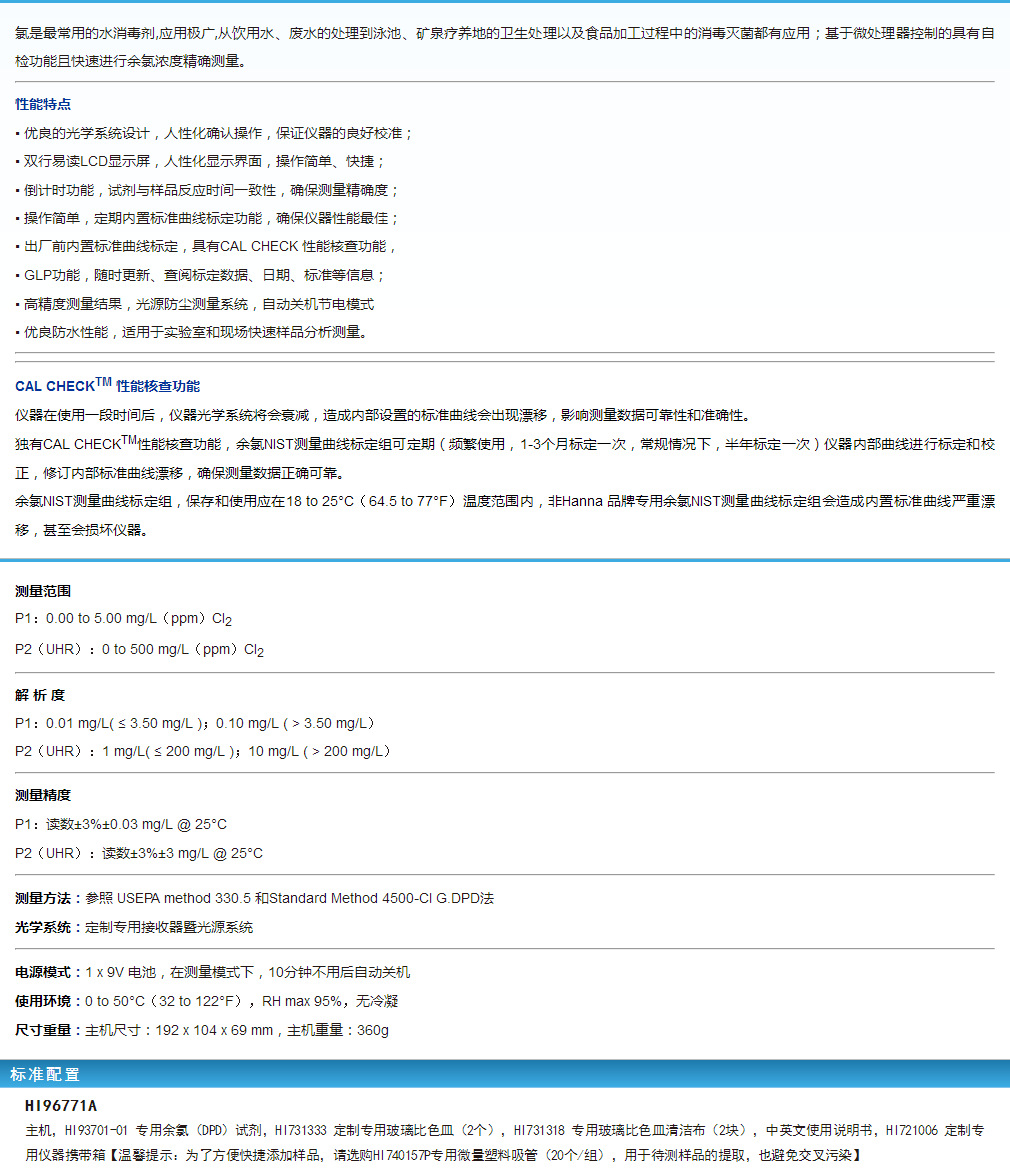Click the 高精度测量结果 bullet
Viewport: 1010px width, 1171px height.
point(194,304)
